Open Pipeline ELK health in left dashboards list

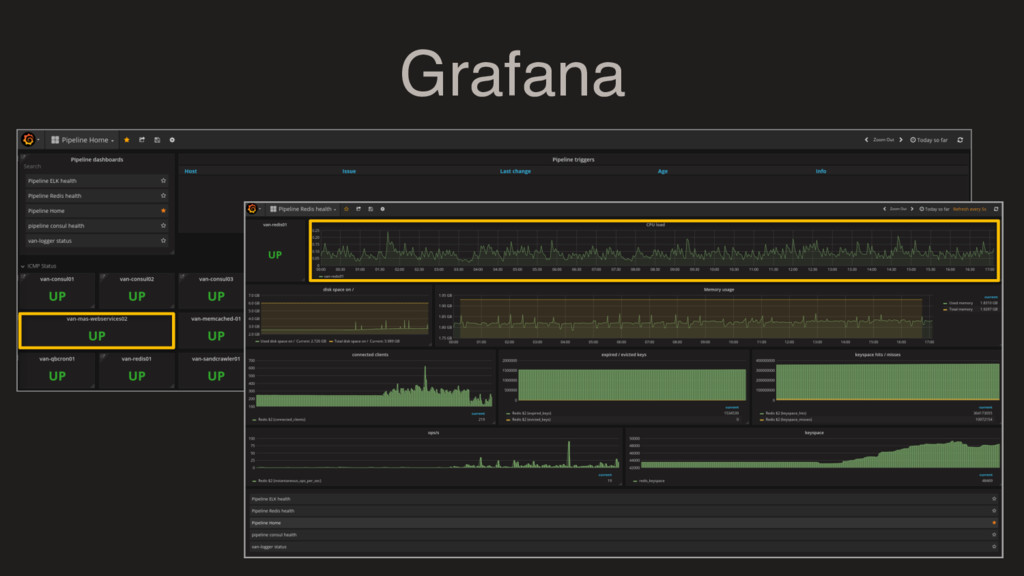[x=97, y=181]
